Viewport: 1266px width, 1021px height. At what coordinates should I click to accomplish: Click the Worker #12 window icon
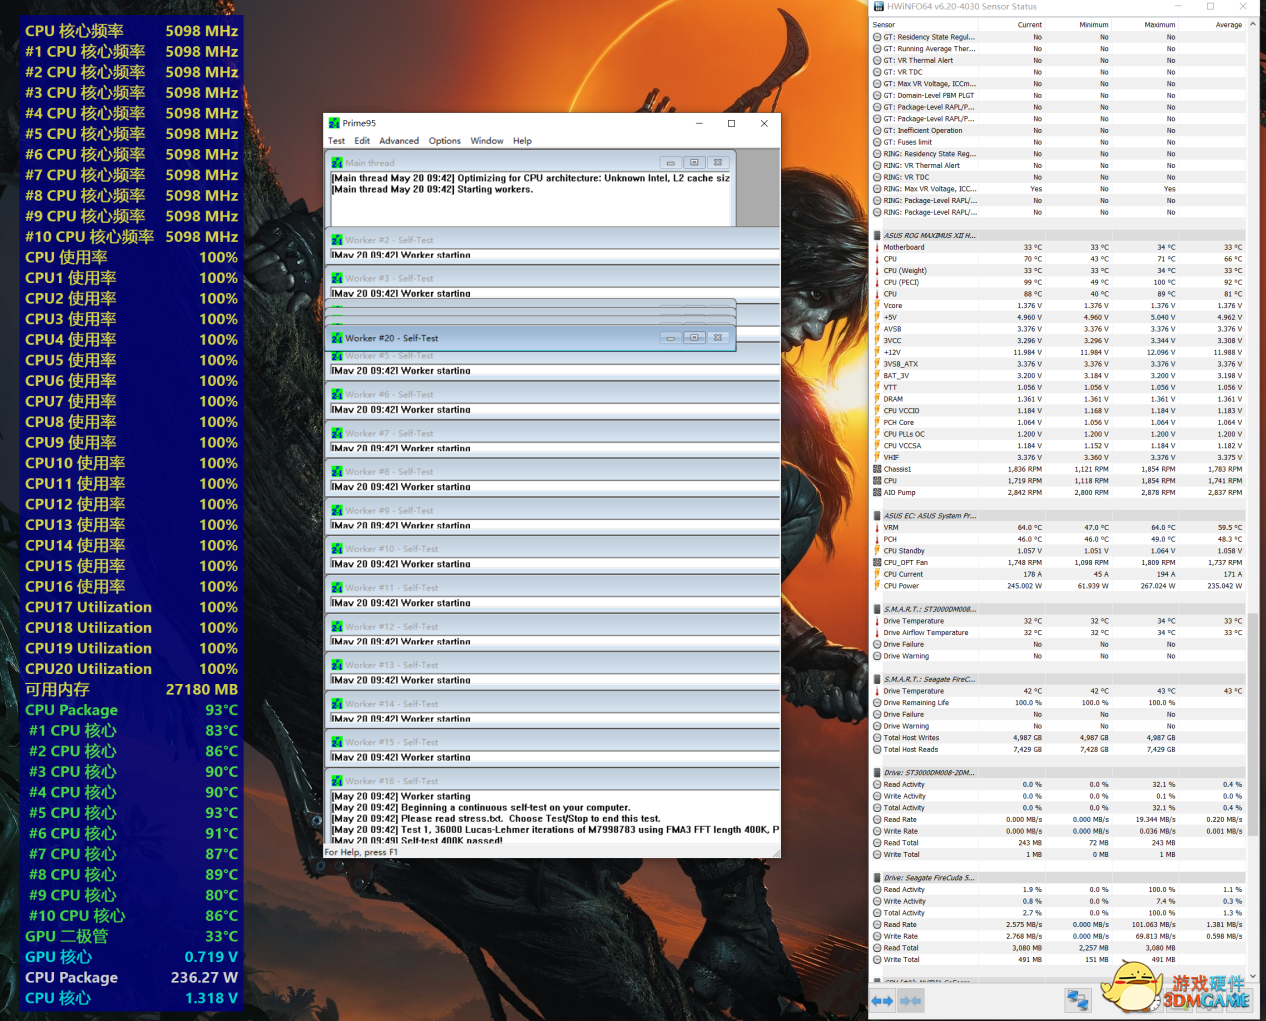[338, 626]
